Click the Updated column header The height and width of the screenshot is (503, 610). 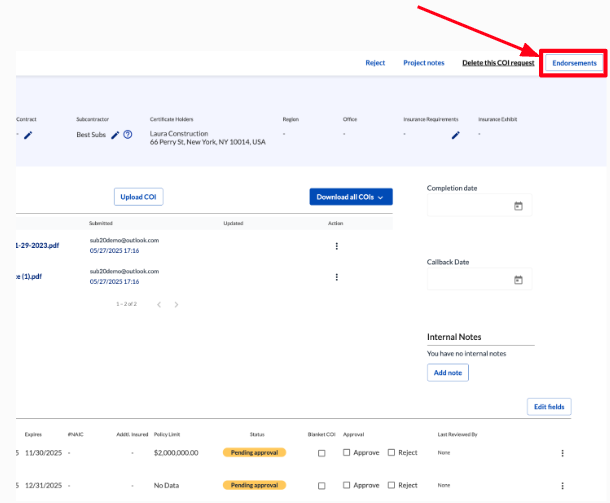click(x=233, y=223)
